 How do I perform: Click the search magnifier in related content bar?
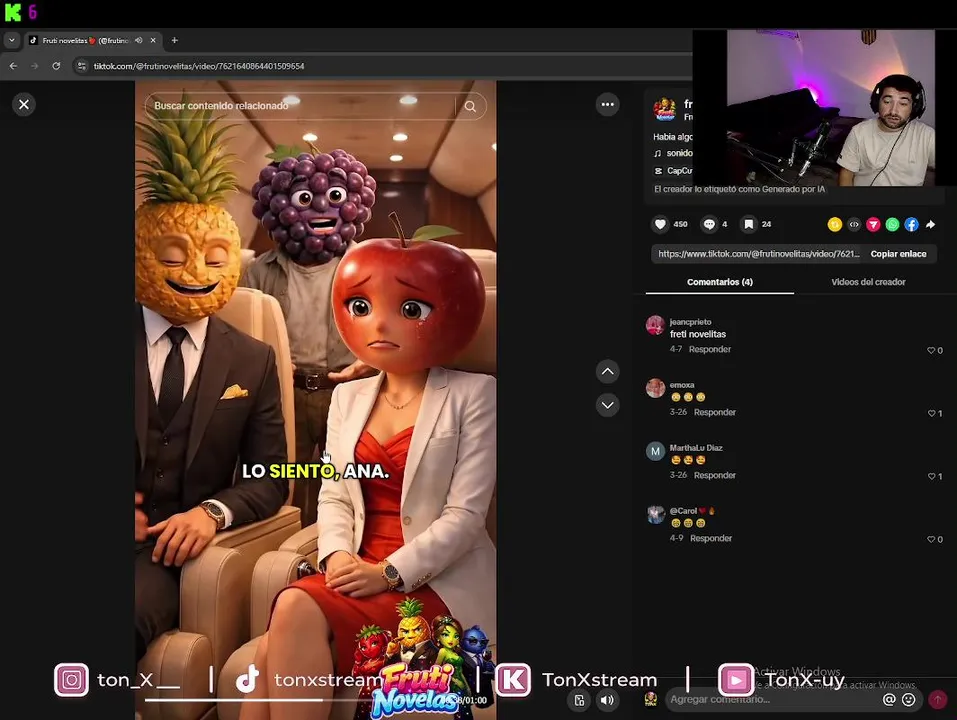point(470,106)
